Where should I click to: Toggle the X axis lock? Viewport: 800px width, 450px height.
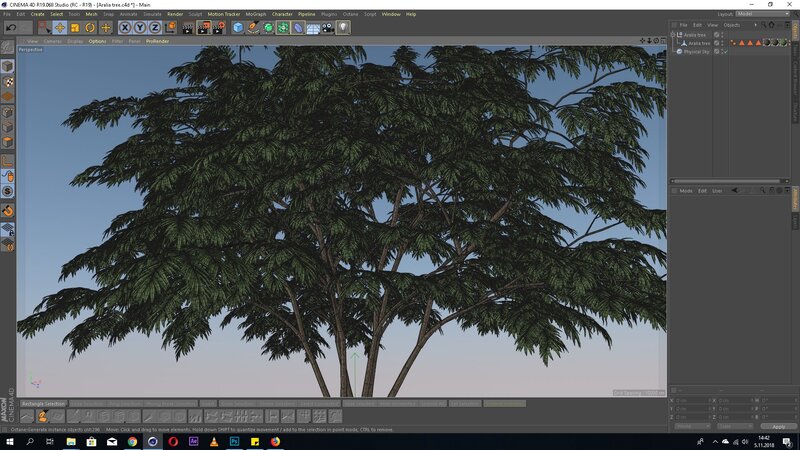(125, 28)
